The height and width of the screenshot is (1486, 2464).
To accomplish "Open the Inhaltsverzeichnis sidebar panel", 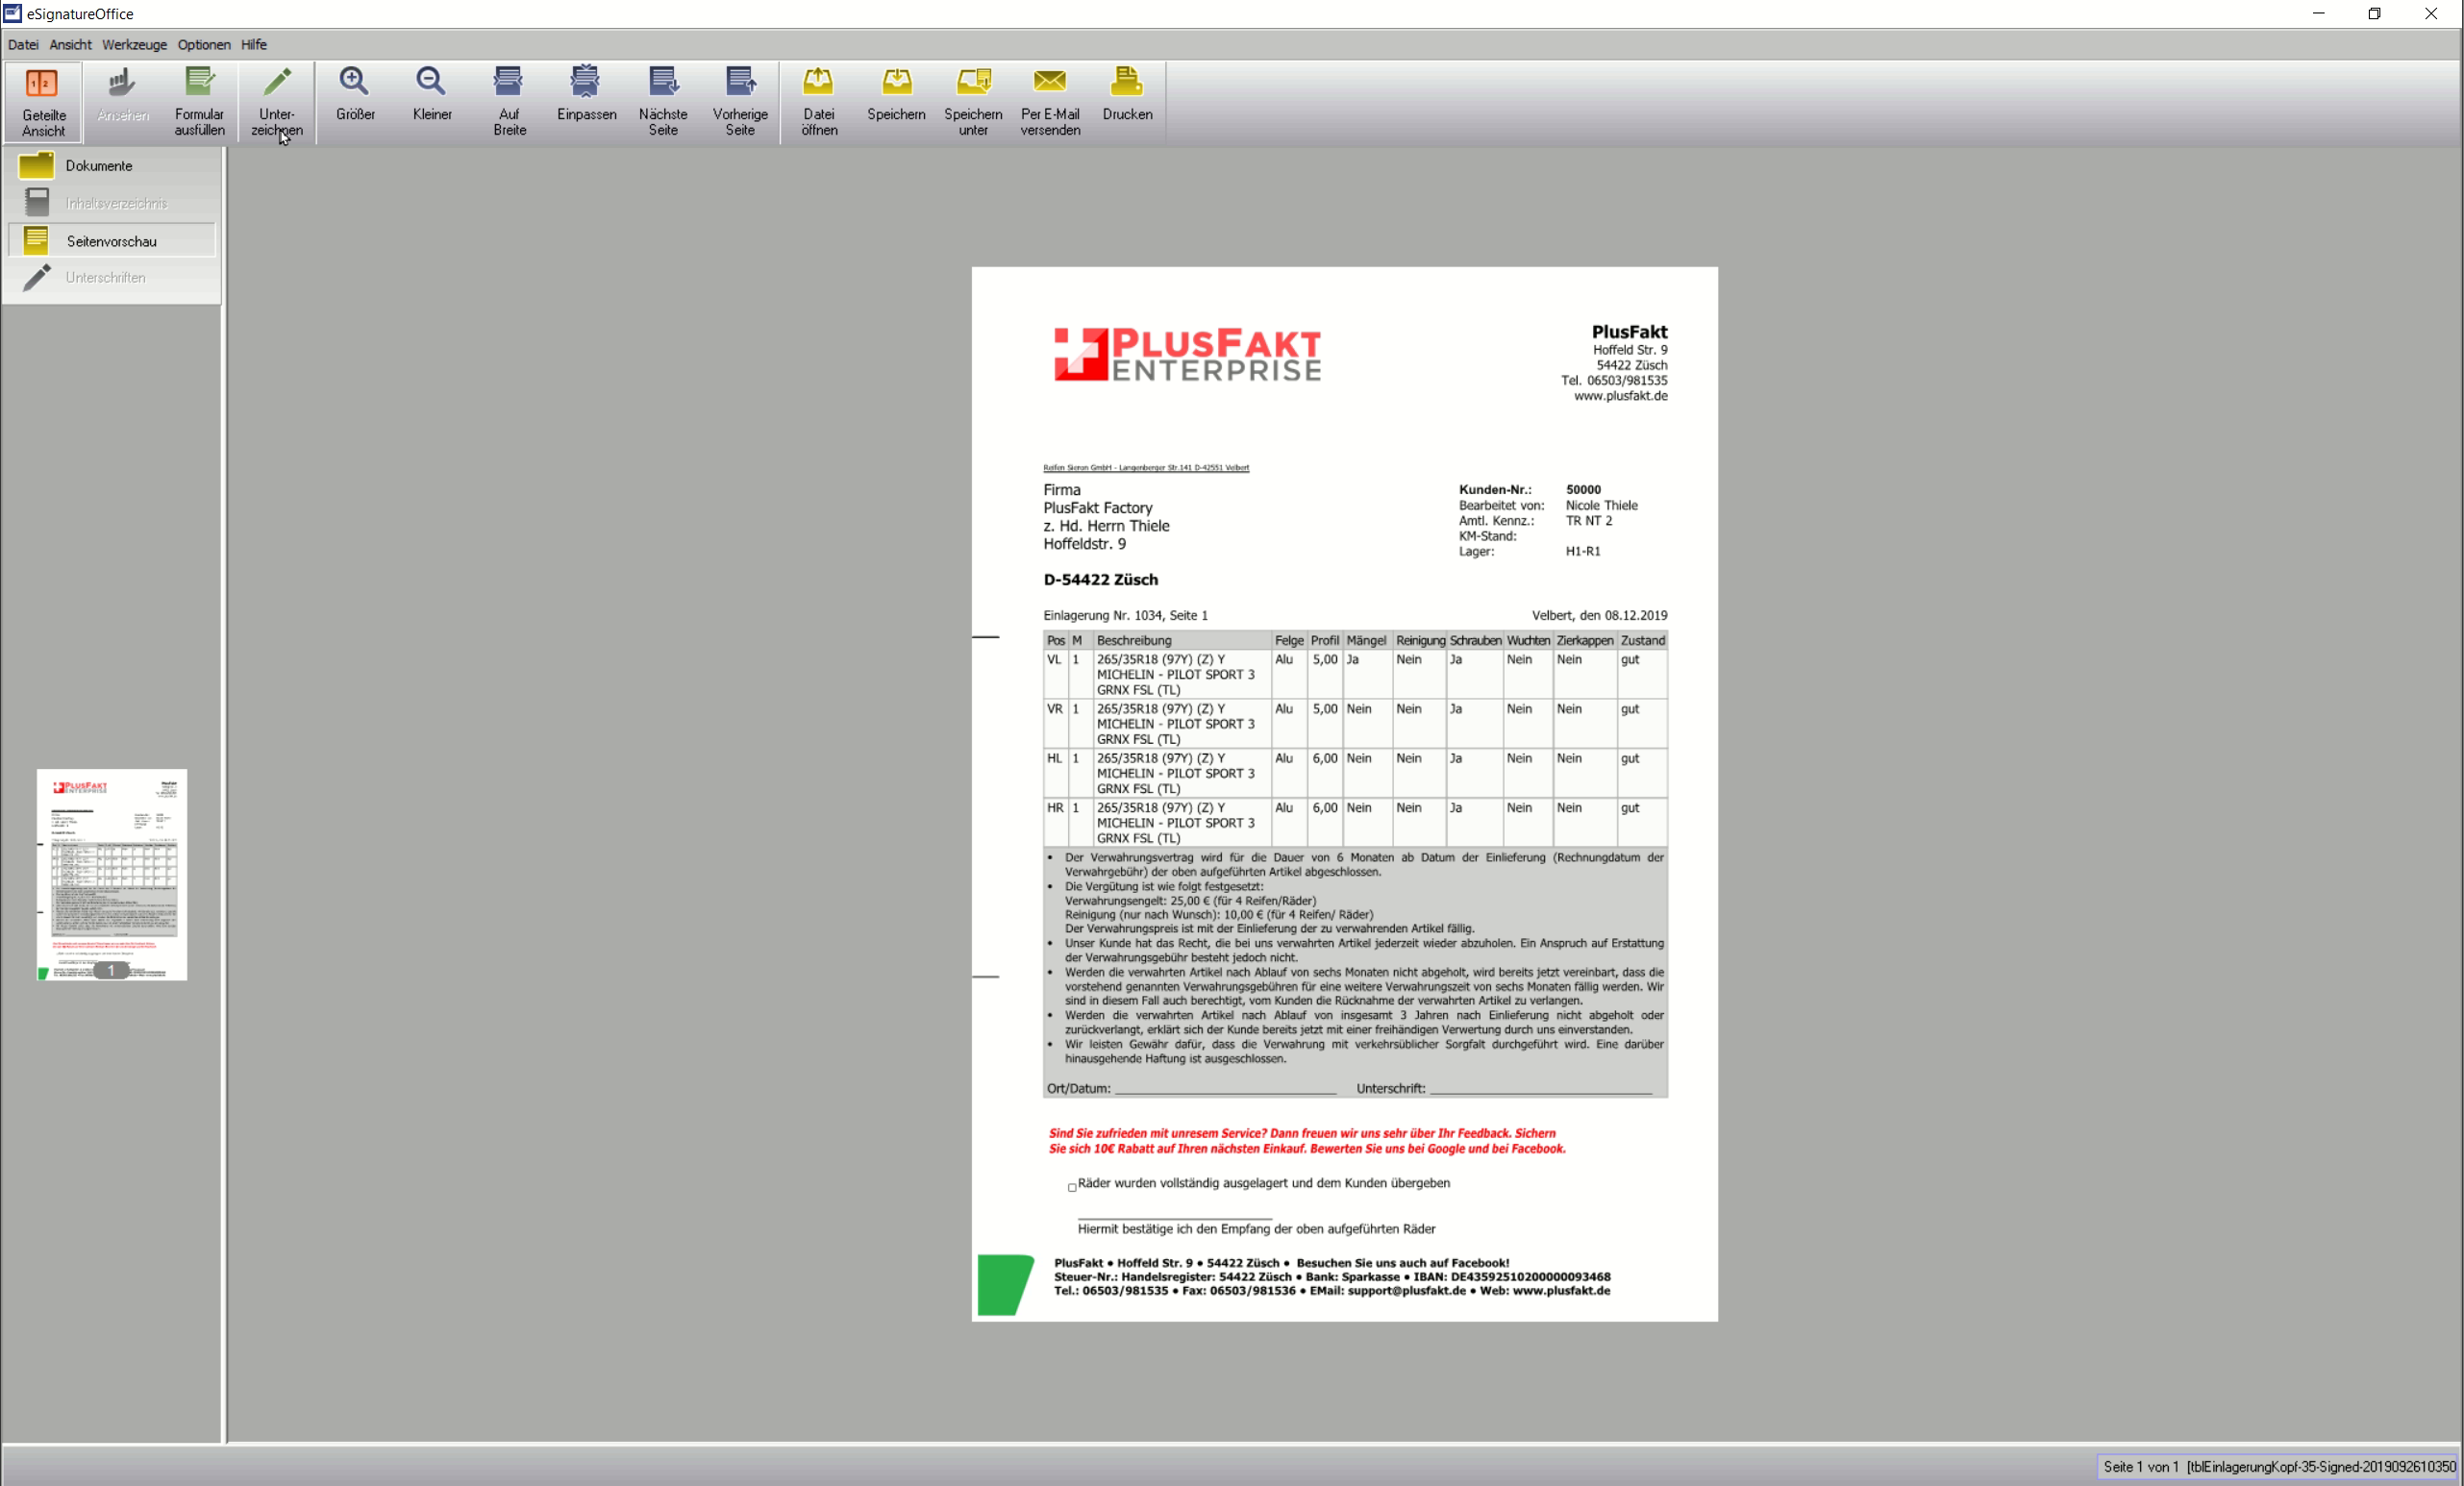I will [112, 203].
